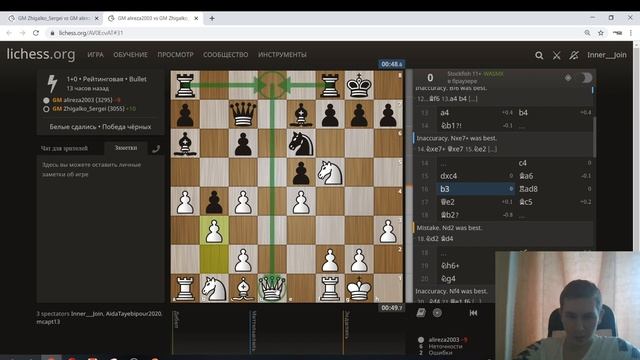This screenshot has width=640, height=360.
Task: Click the personal notes text area
Action: tap(100, 229)
